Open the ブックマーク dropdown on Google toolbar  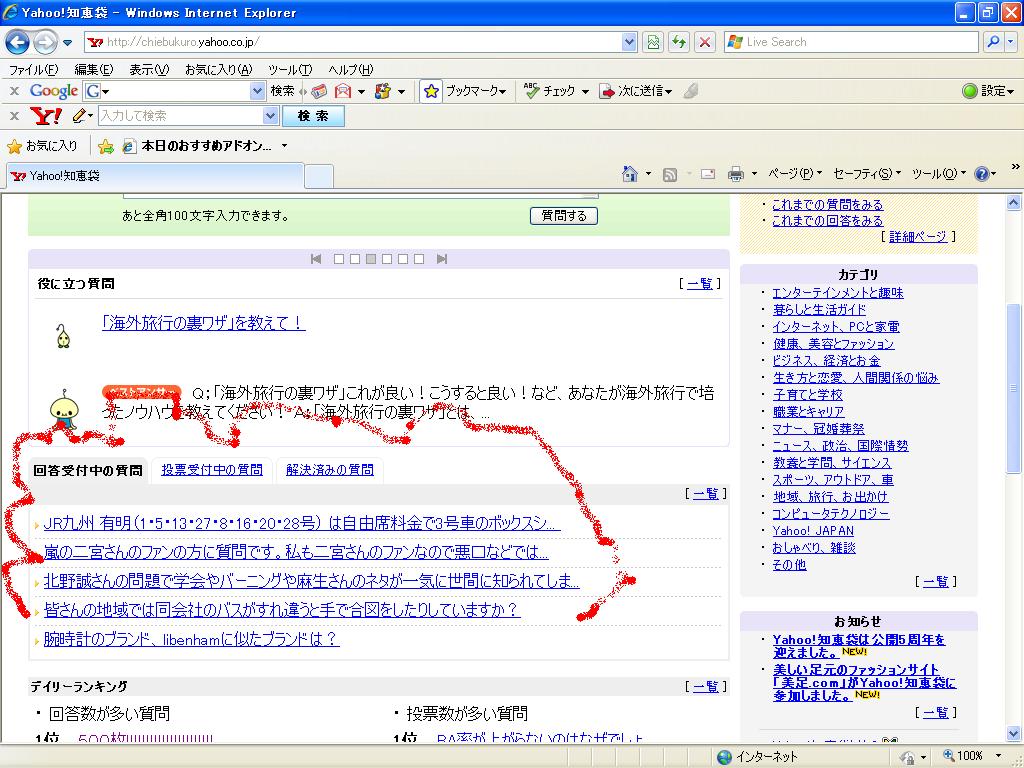(x=475, y=91)
